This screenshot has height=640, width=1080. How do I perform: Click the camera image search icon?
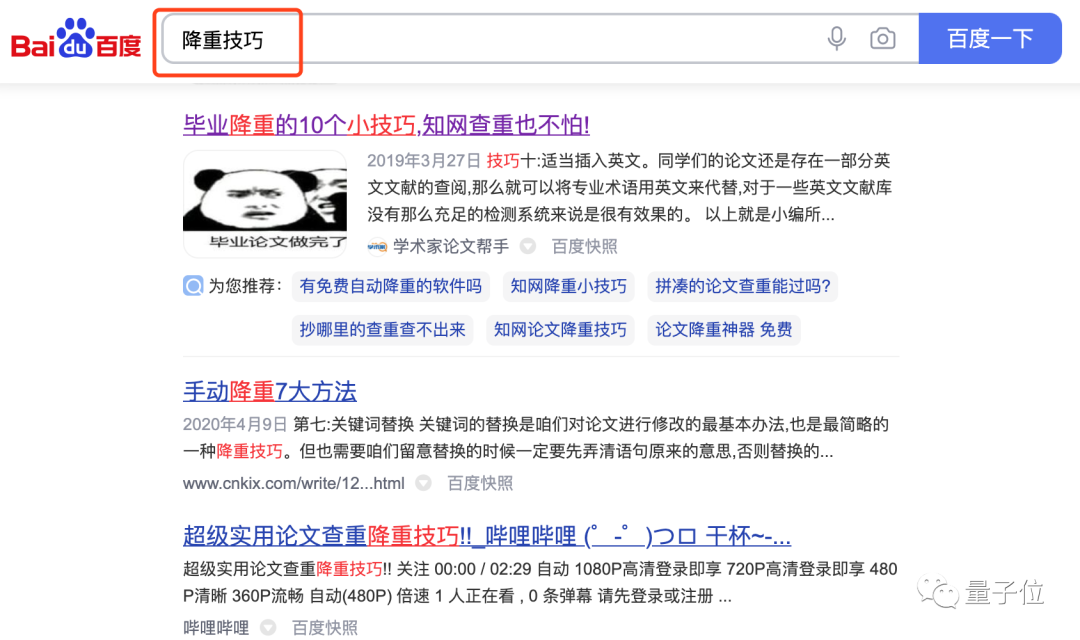pyautogui.click(x=882, y=39)
